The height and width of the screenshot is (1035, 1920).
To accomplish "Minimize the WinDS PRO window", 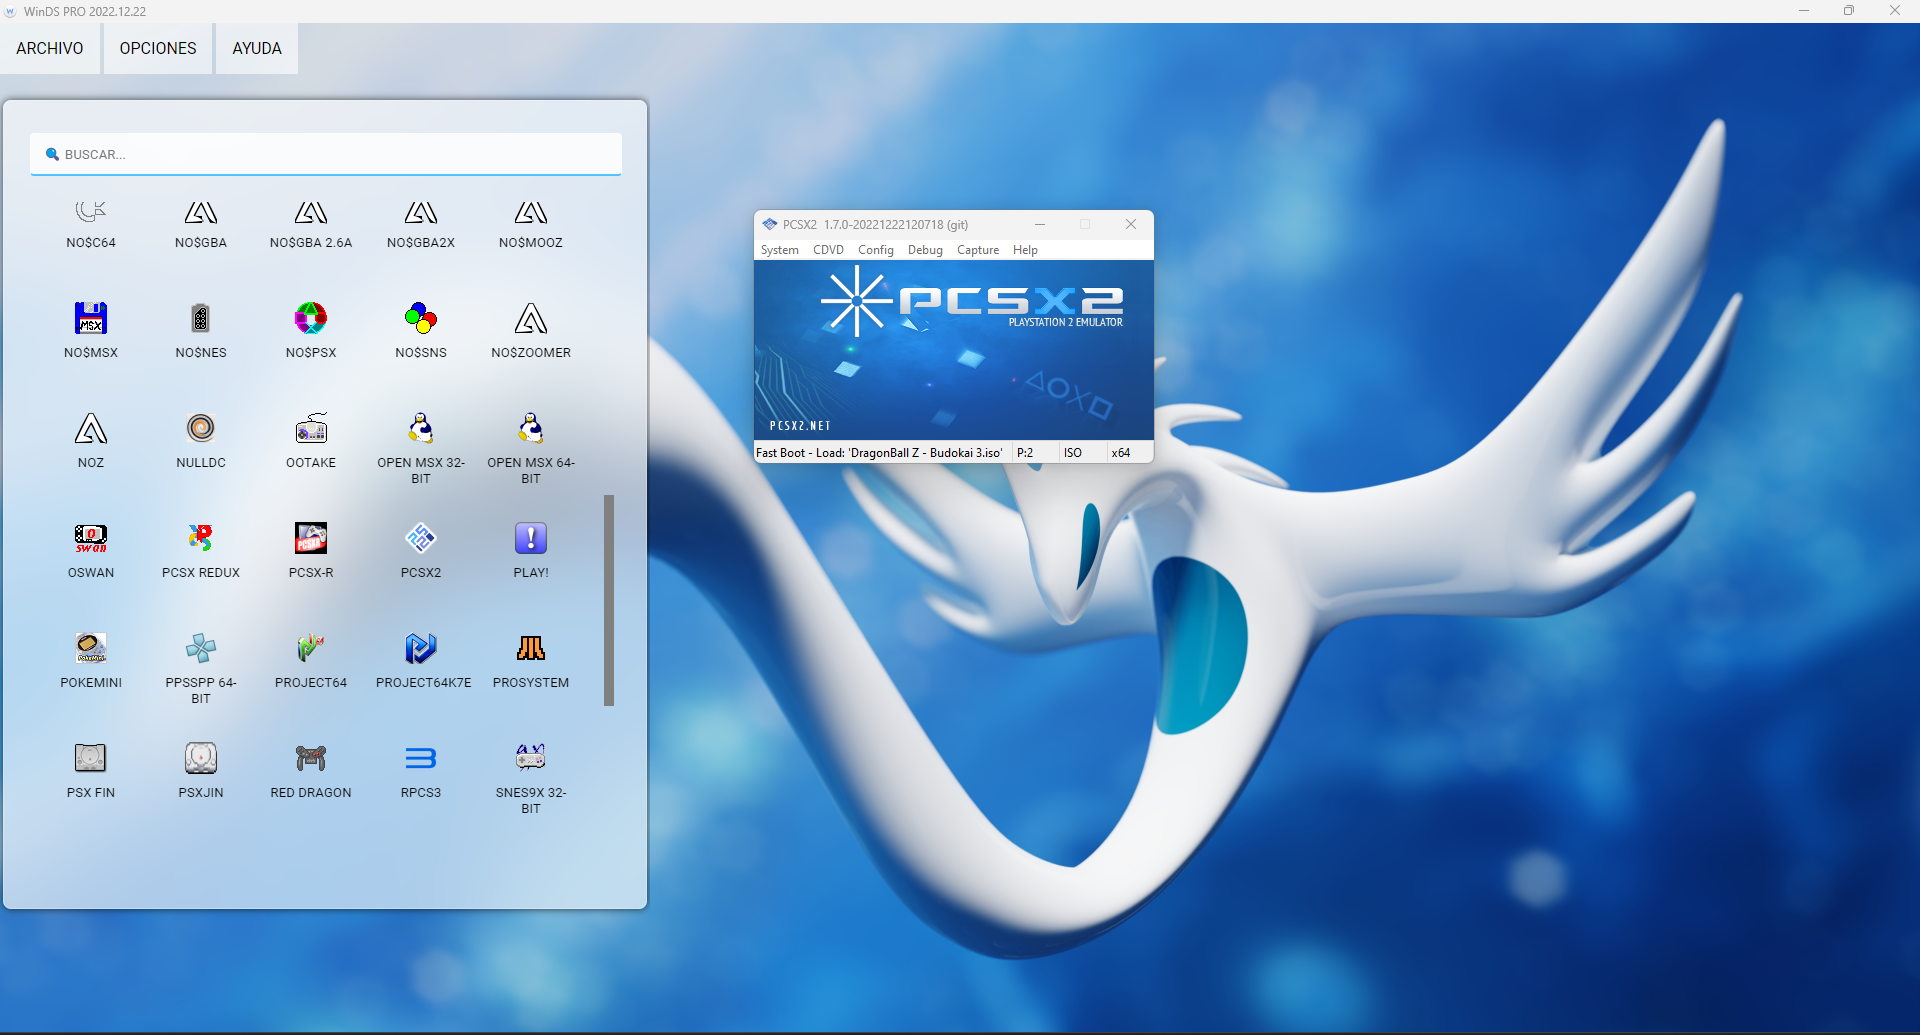I will [1804, 11].
